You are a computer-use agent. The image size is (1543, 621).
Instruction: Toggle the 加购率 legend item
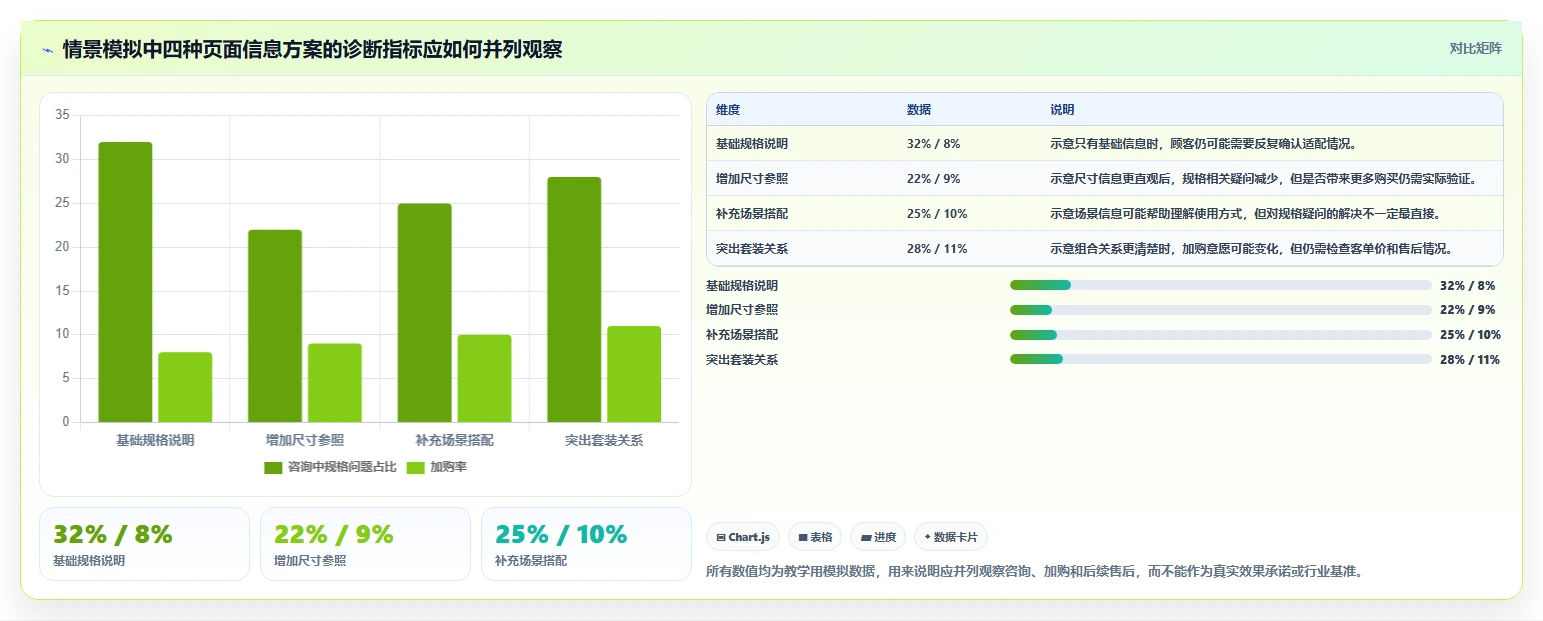[x=437, y=467]
